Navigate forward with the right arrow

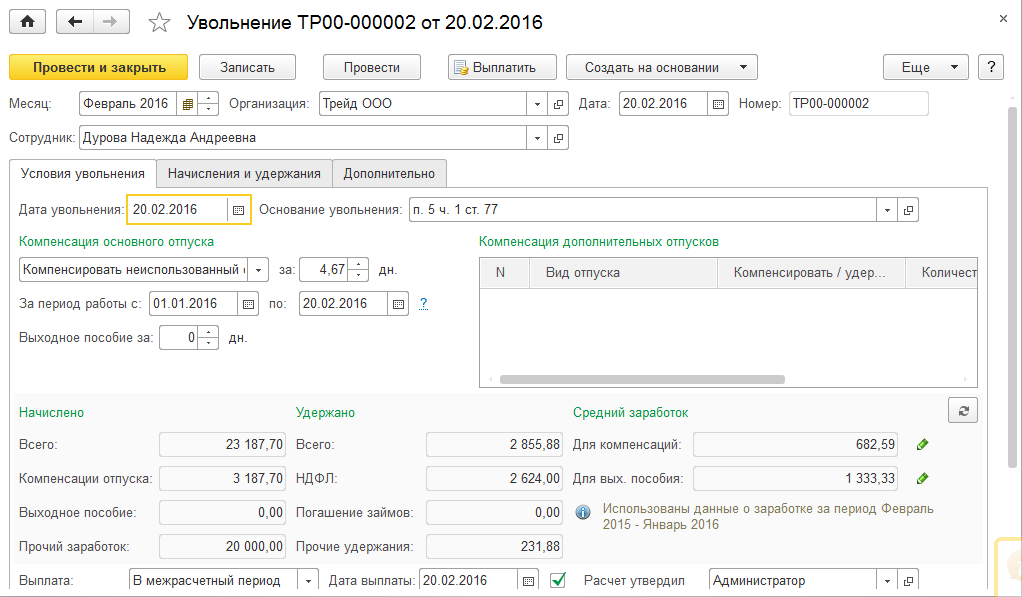[x=111, y=22]
